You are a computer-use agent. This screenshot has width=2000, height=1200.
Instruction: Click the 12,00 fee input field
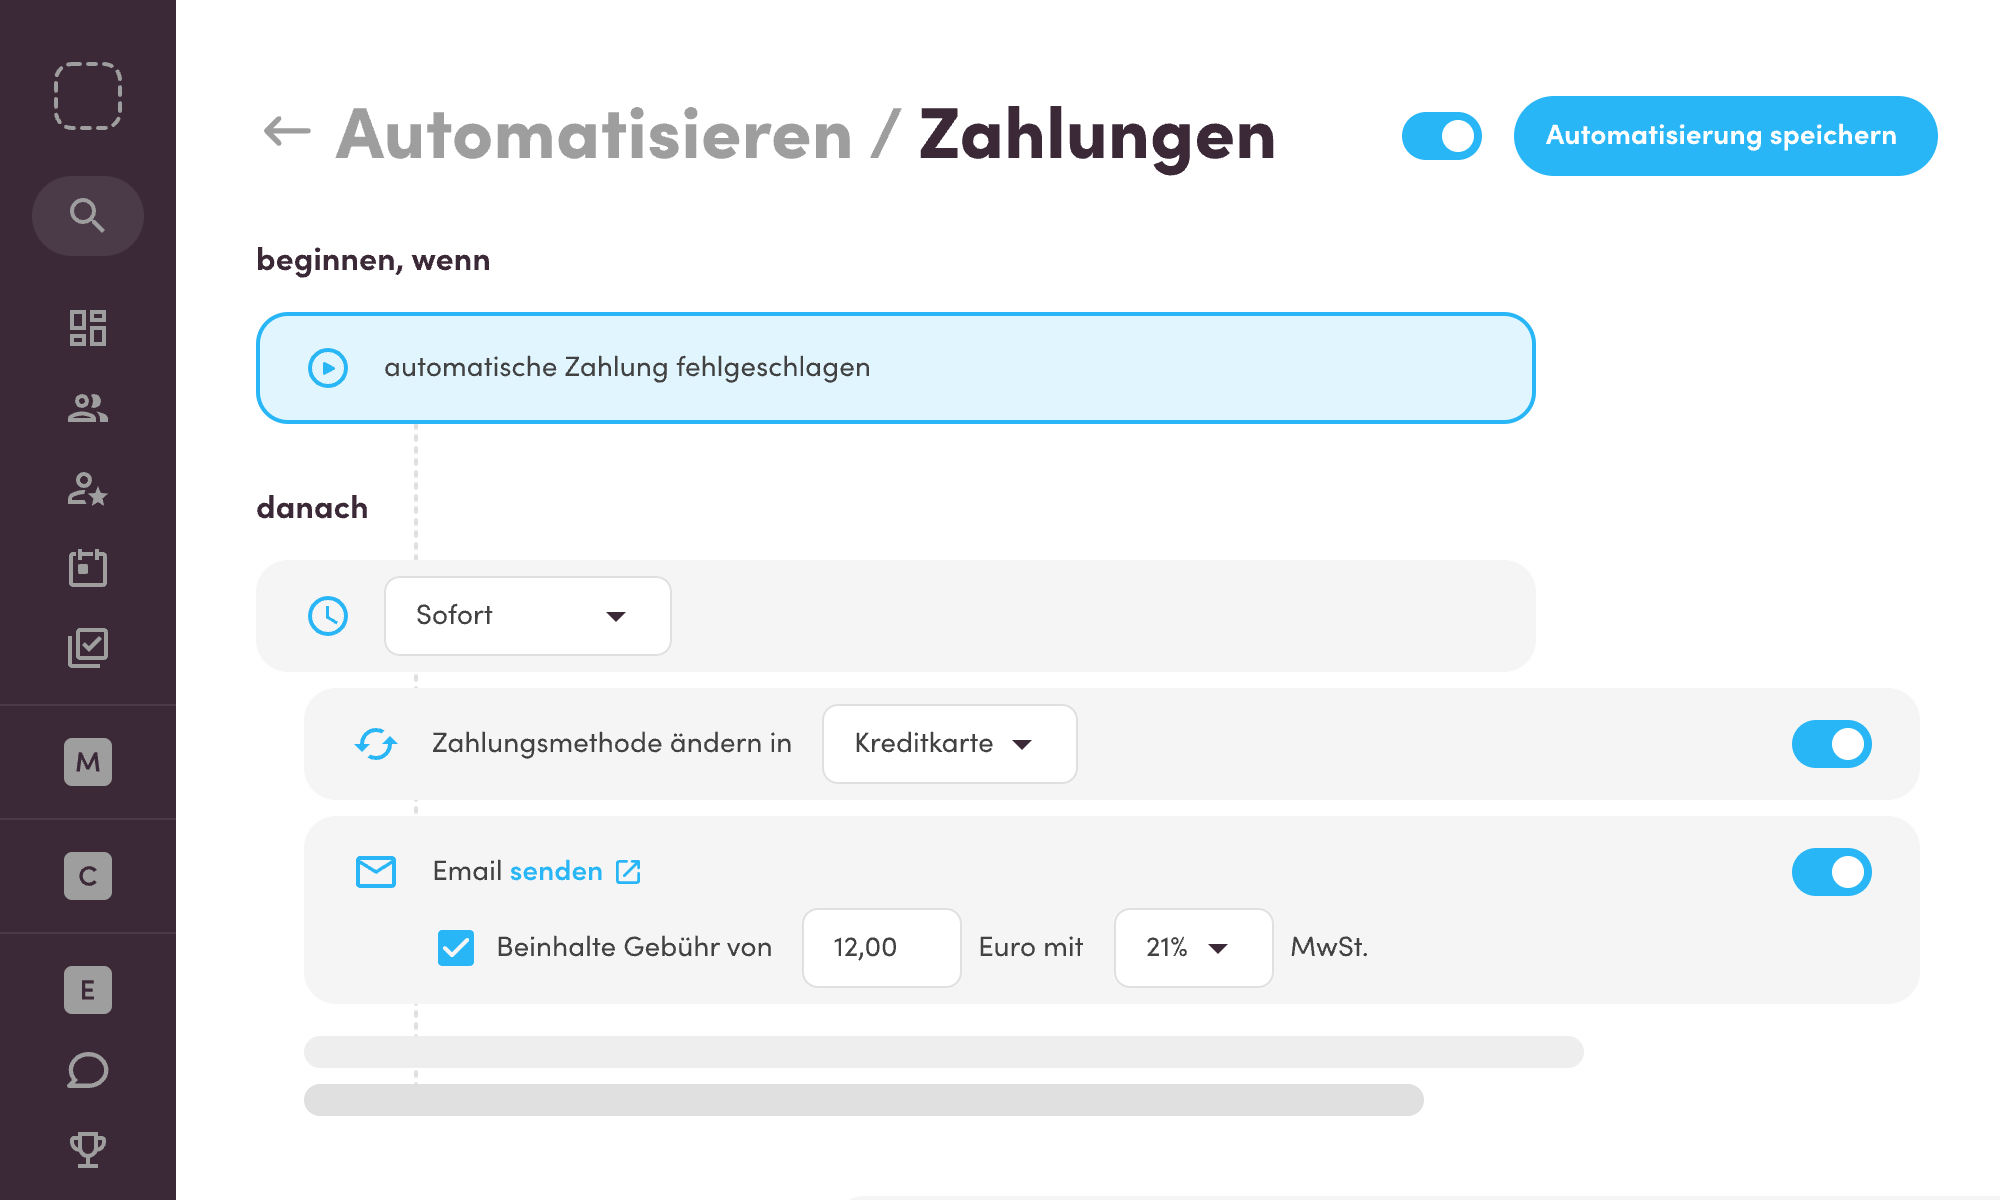(x=881, y=947)
